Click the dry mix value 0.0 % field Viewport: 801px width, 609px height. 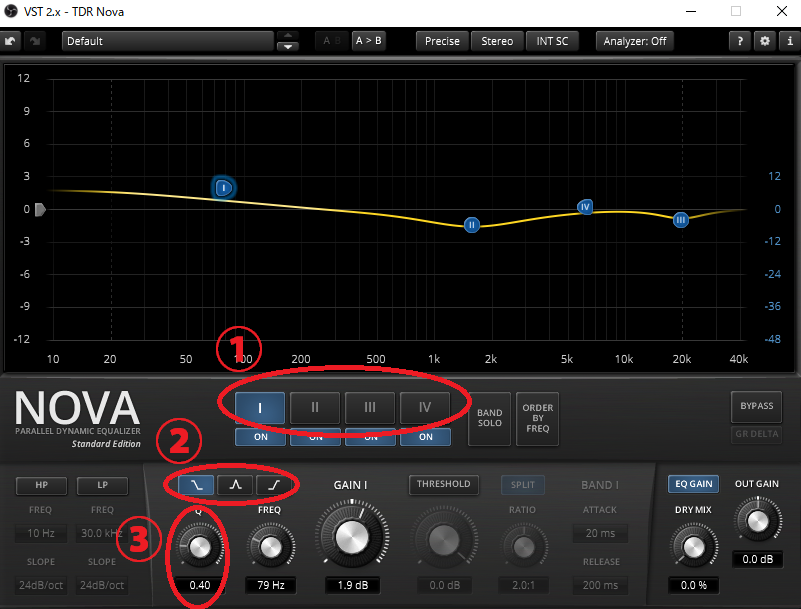pos(694,585)
